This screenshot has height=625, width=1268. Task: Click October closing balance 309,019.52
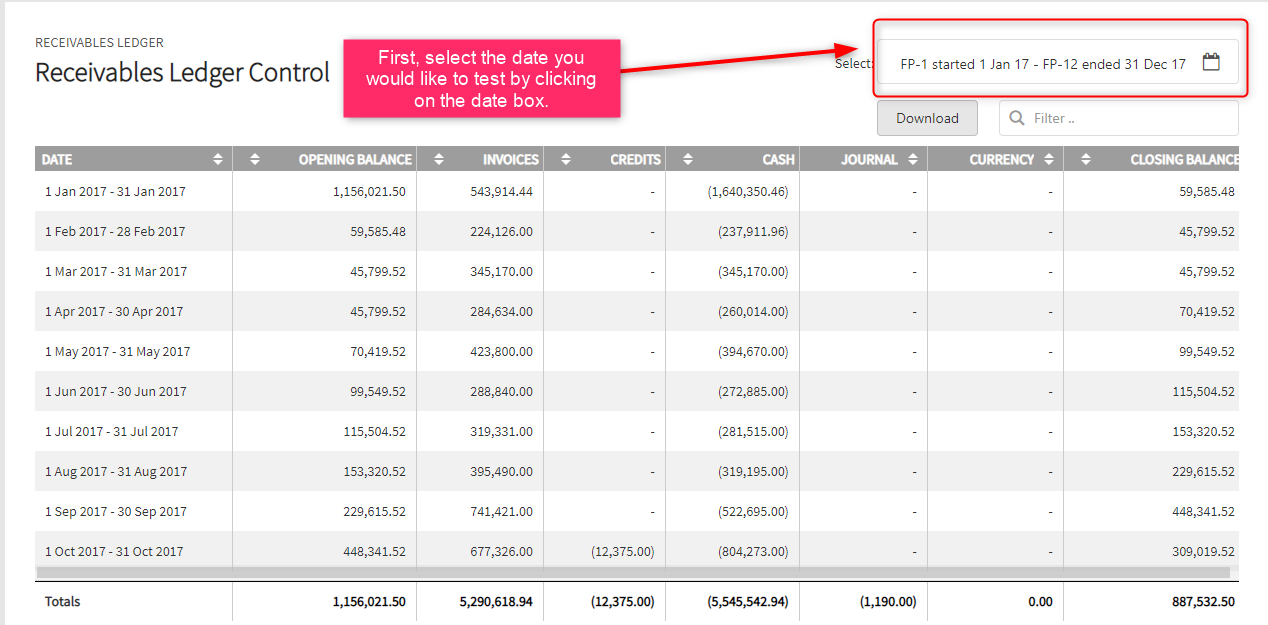pos(1203,551)
